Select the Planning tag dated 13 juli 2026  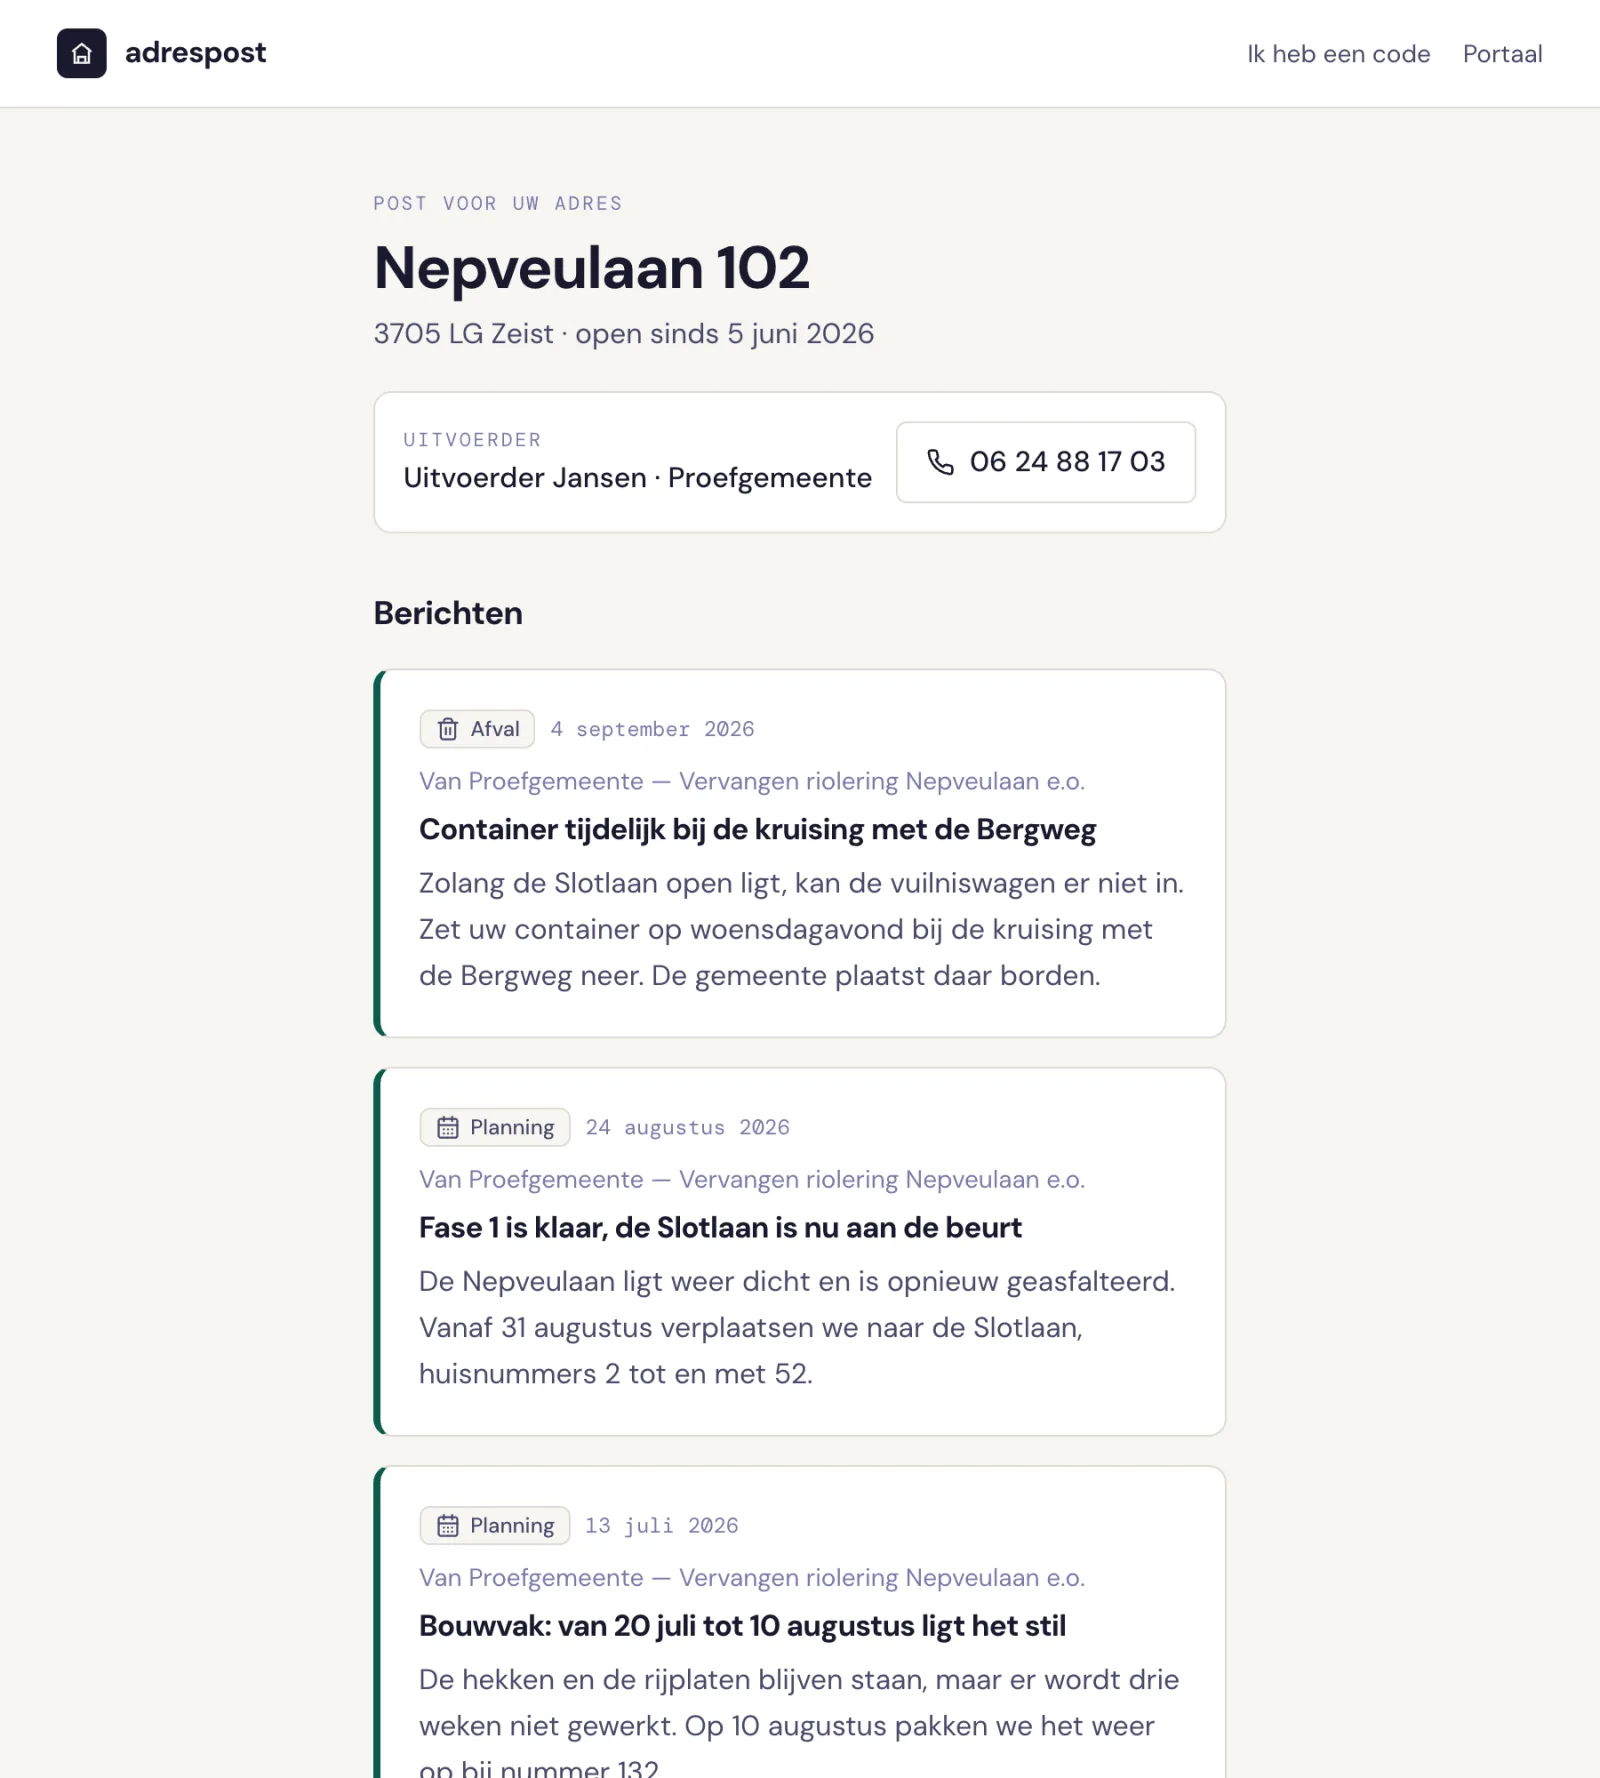pos(495,1525)
